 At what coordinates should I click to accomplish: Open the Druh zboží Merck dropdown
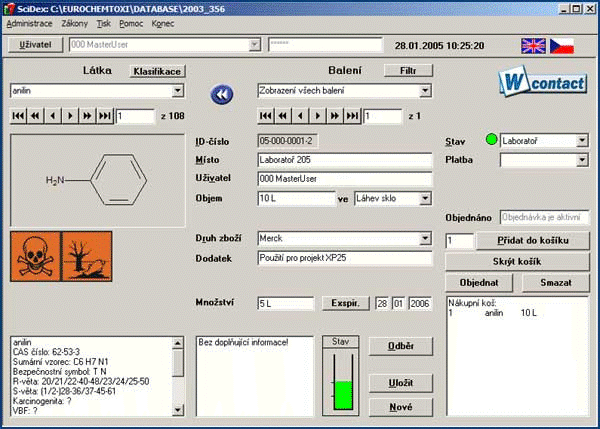pos(424,239)
